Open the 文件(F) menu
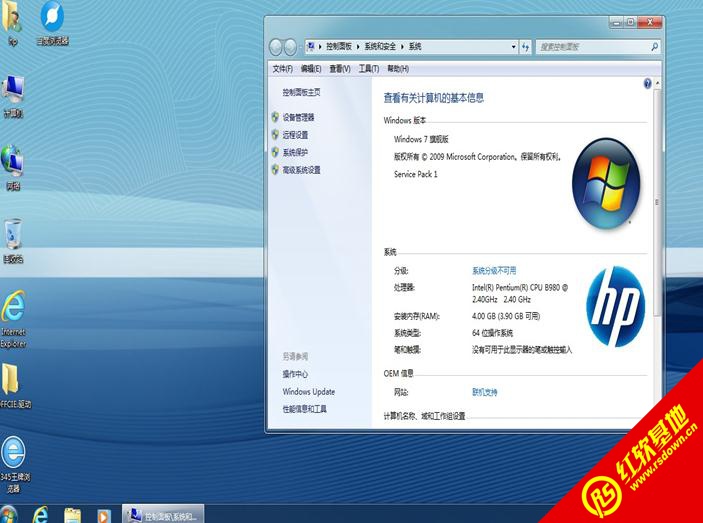Screen dimensions: 703x523 [x=282, y=69]
